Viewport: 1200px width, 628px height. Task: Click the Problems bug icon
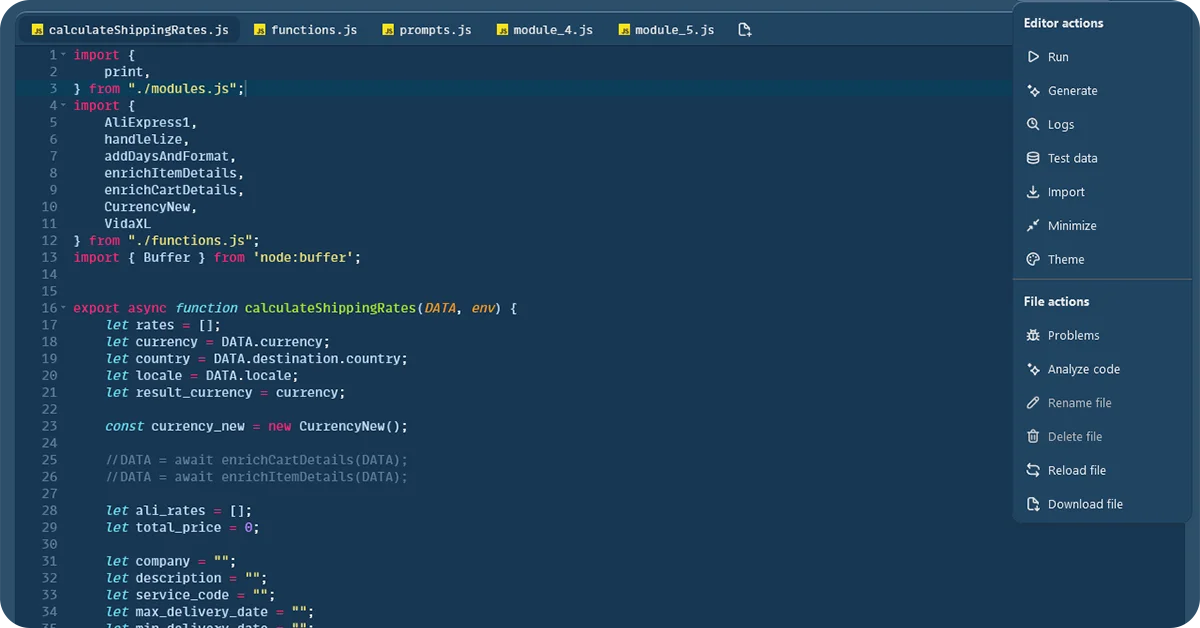pyautogui.click(x=1033, y=335)
